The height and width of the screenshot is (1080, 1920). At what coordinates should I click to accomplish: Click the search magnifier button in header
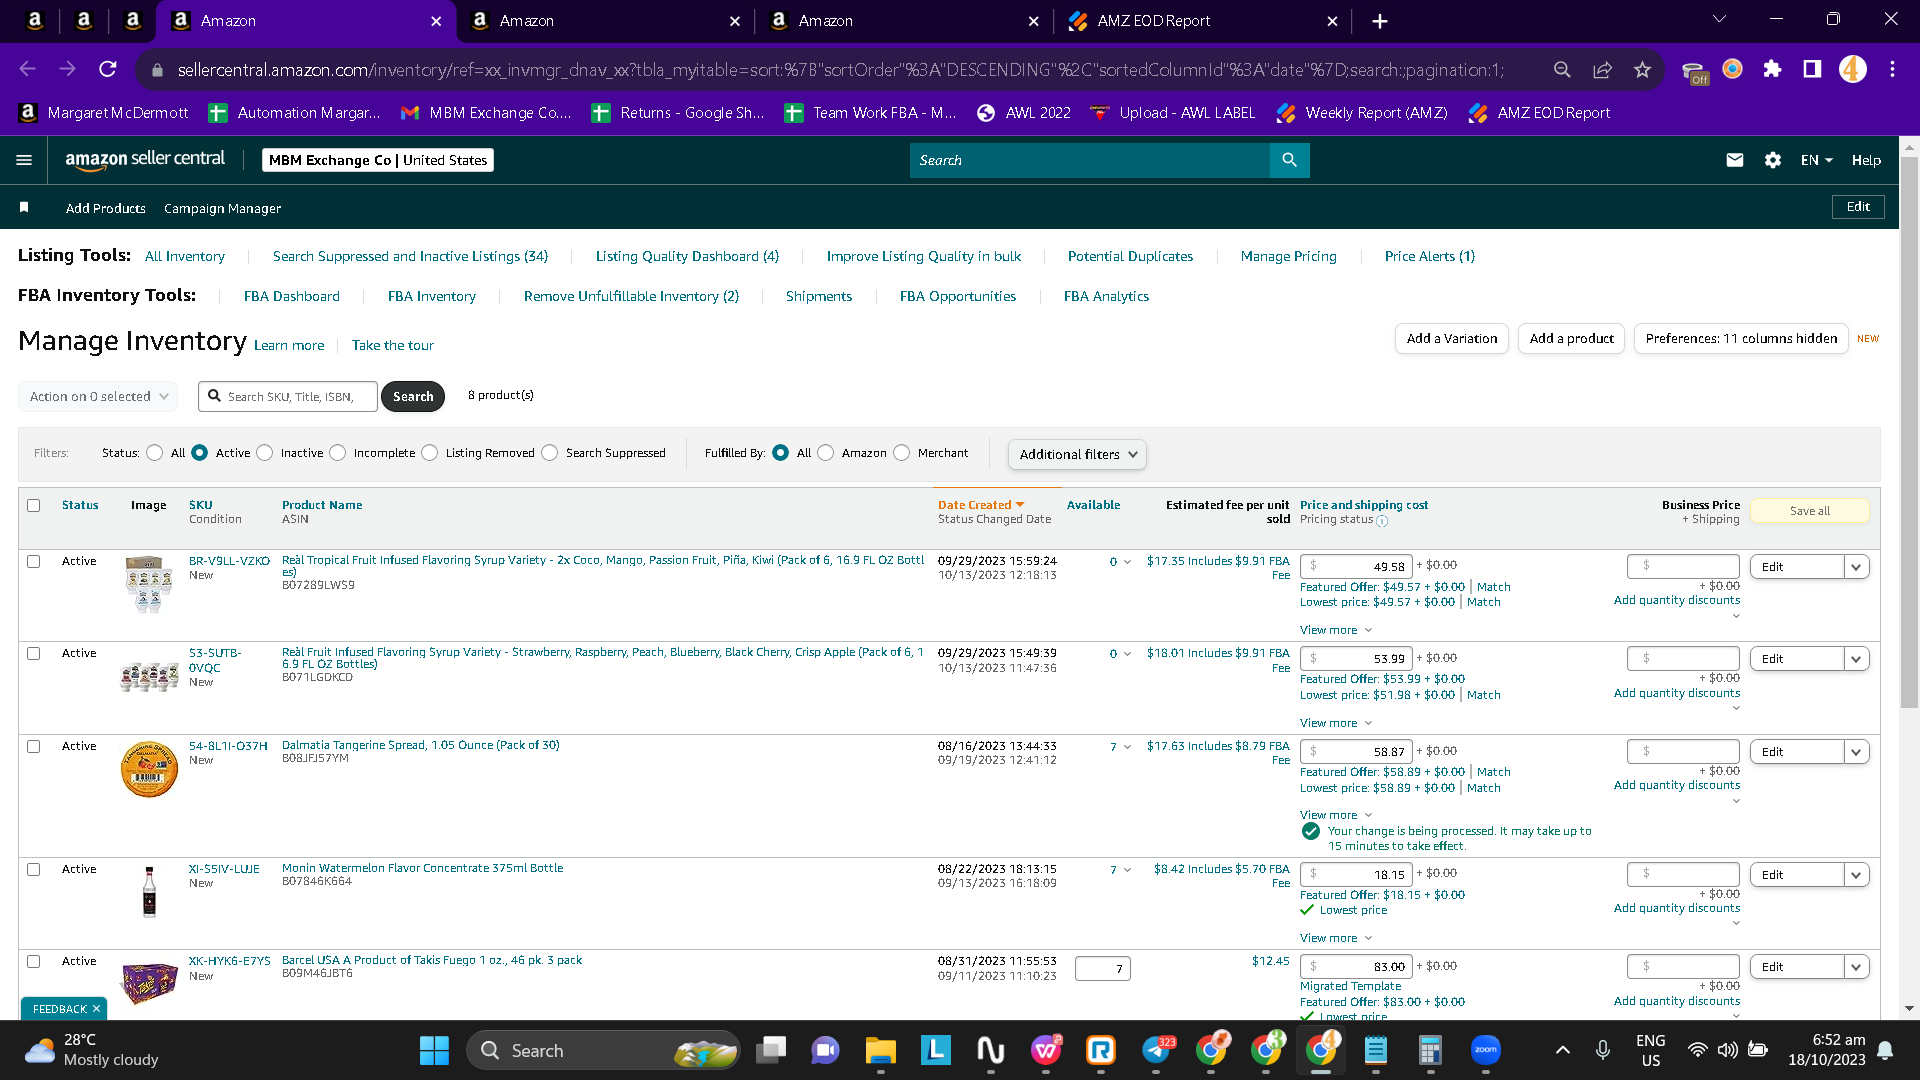click(x=1289, y=160)
